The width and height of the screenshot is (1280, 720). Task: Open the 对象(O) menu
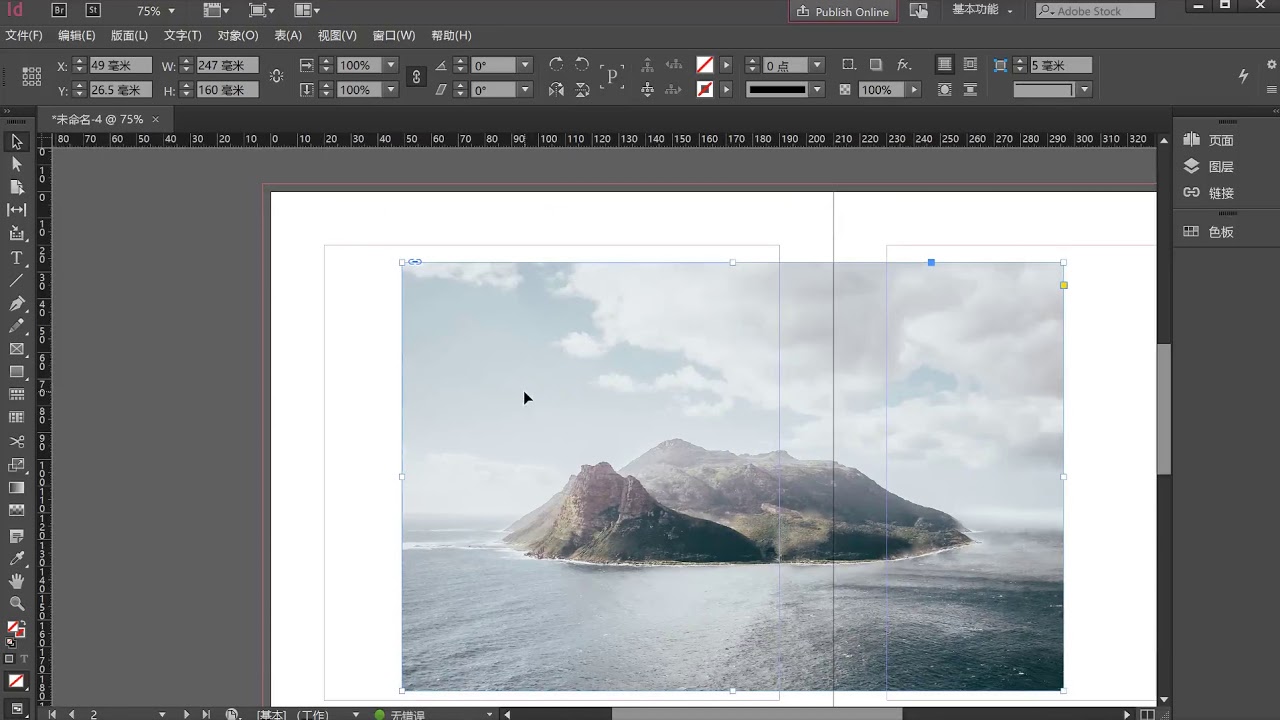[238, 35]
